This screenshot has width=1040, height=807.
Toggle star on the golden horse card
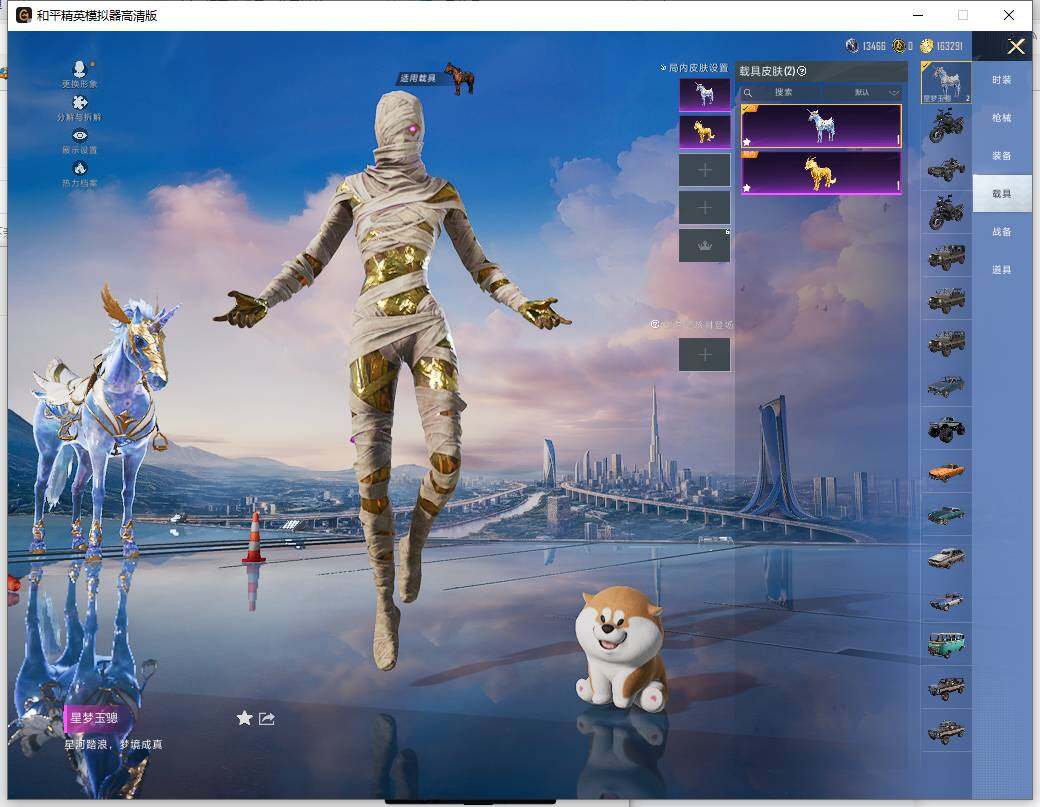pos(747,188)
